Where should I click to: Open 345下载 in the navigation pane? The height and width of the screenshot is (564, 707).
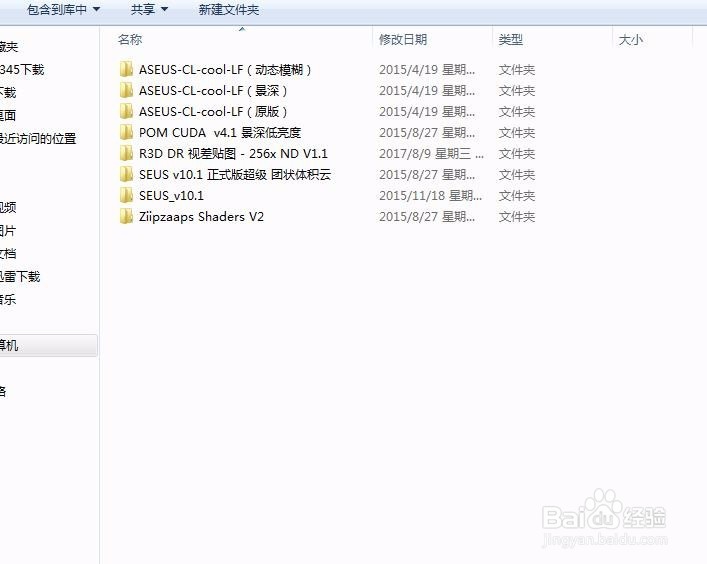[22, 69]
